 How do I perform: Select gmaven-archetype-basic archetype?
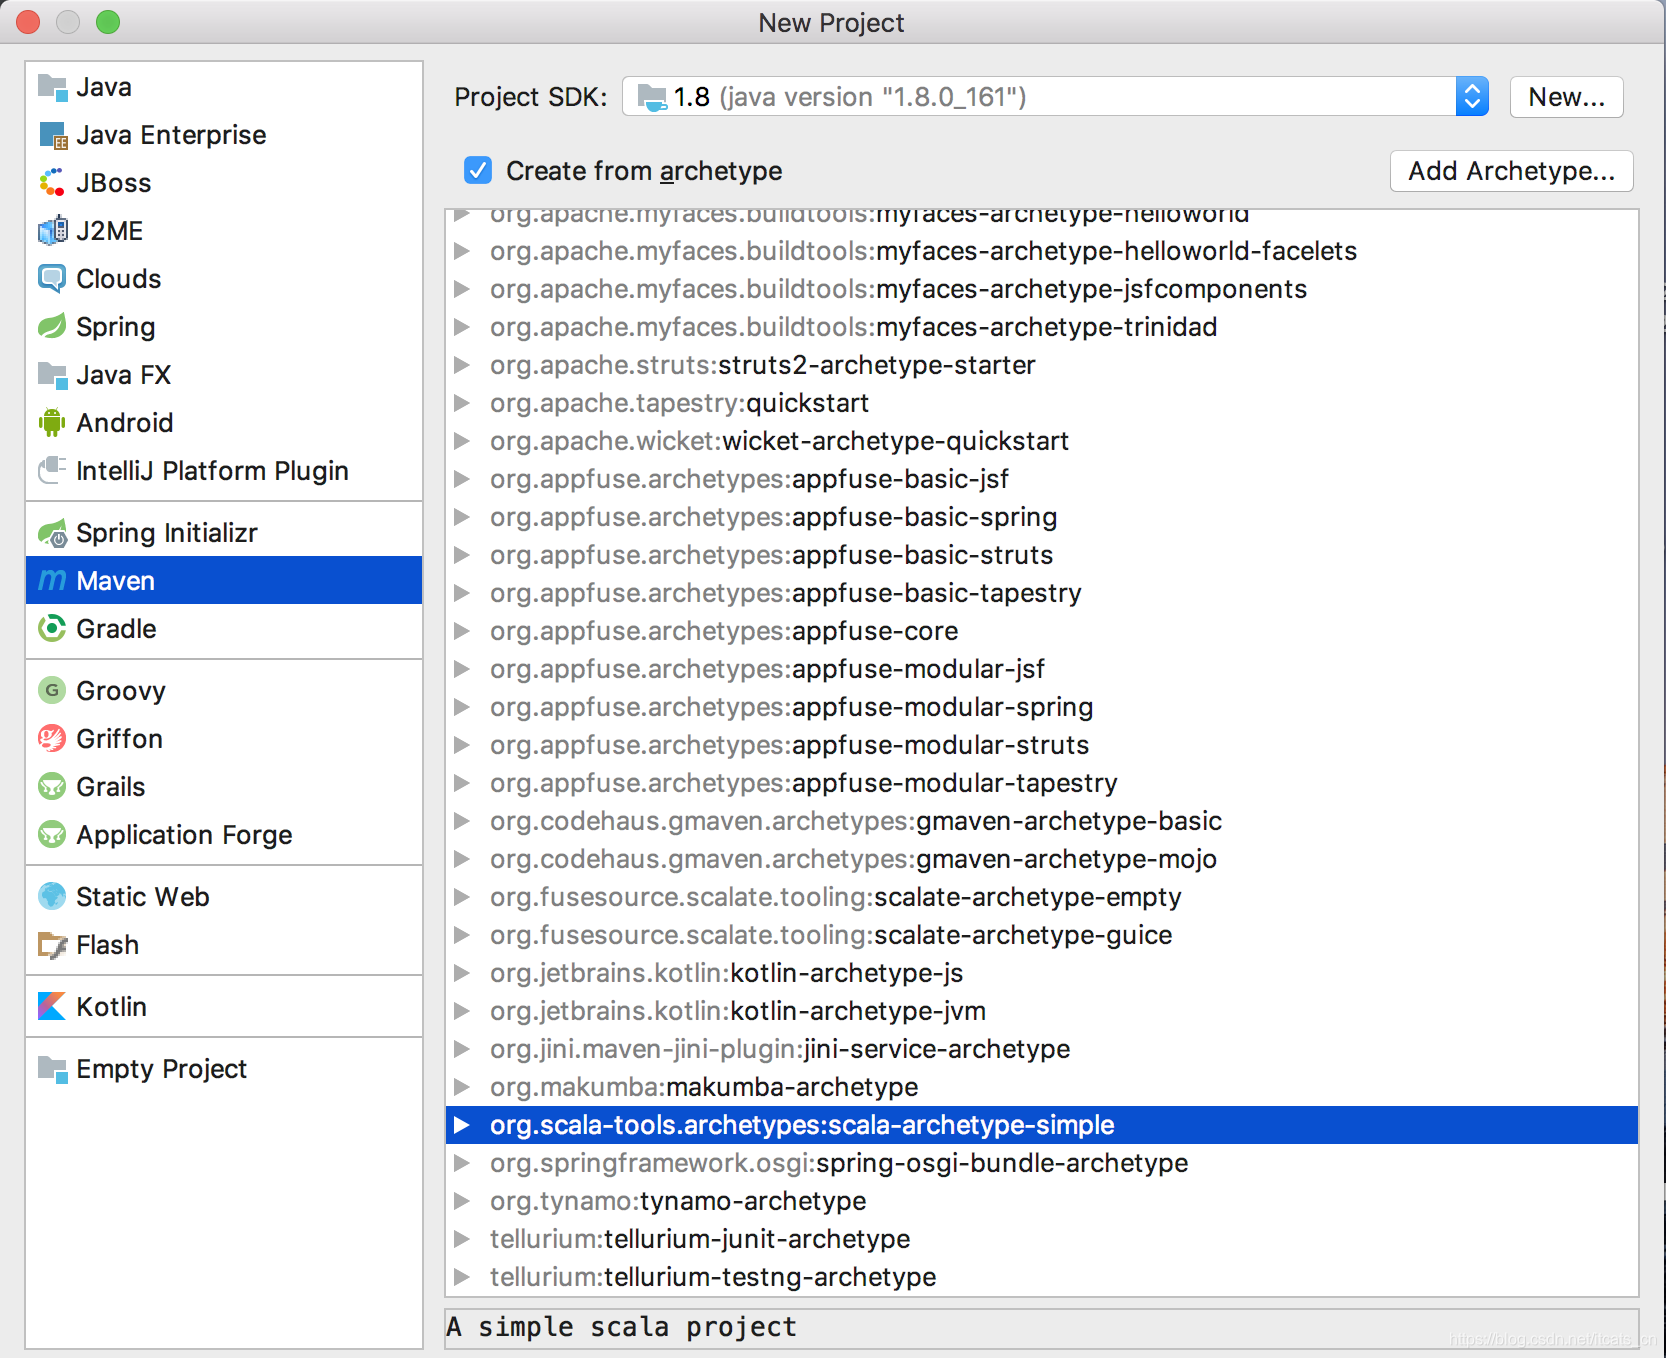(x=856, y=821)
